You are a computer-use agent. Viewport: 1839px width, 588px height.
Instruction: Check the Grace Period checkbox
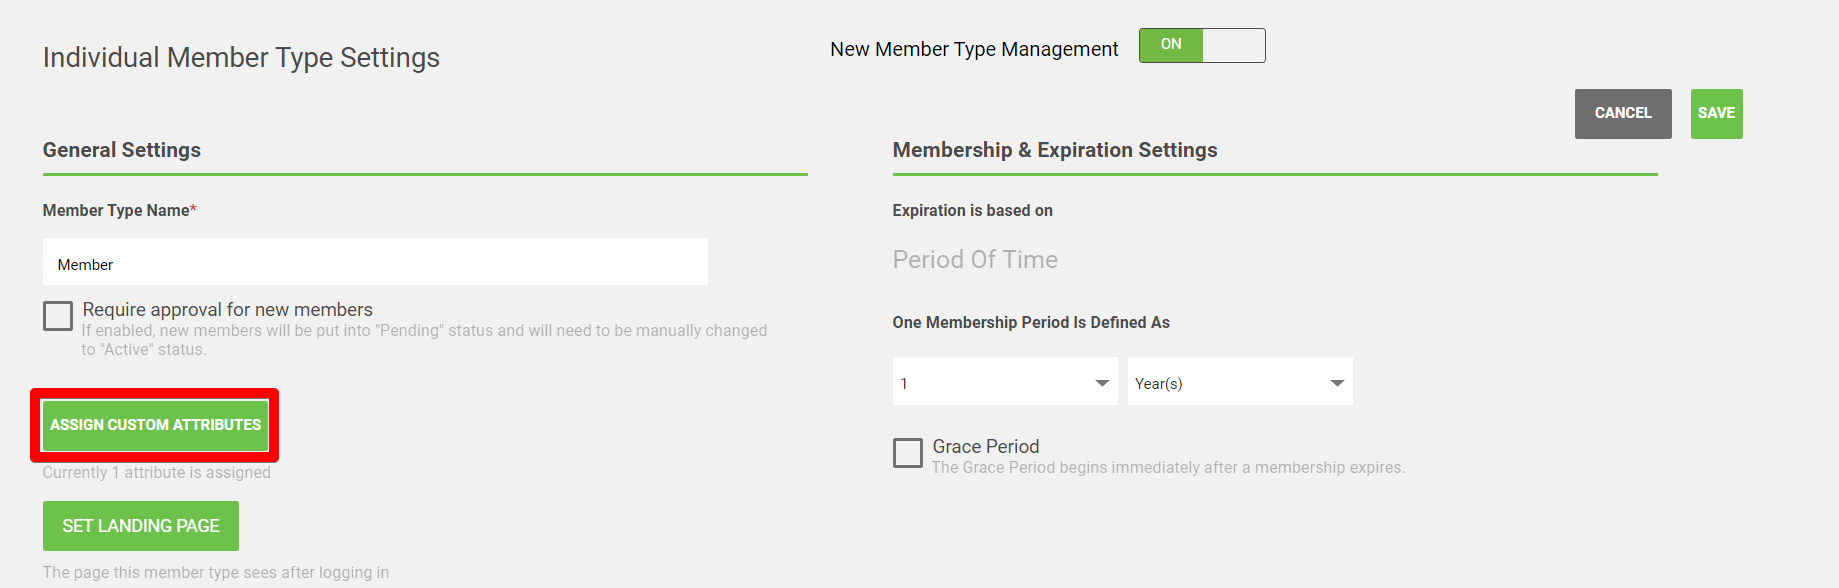click(908, 453)
